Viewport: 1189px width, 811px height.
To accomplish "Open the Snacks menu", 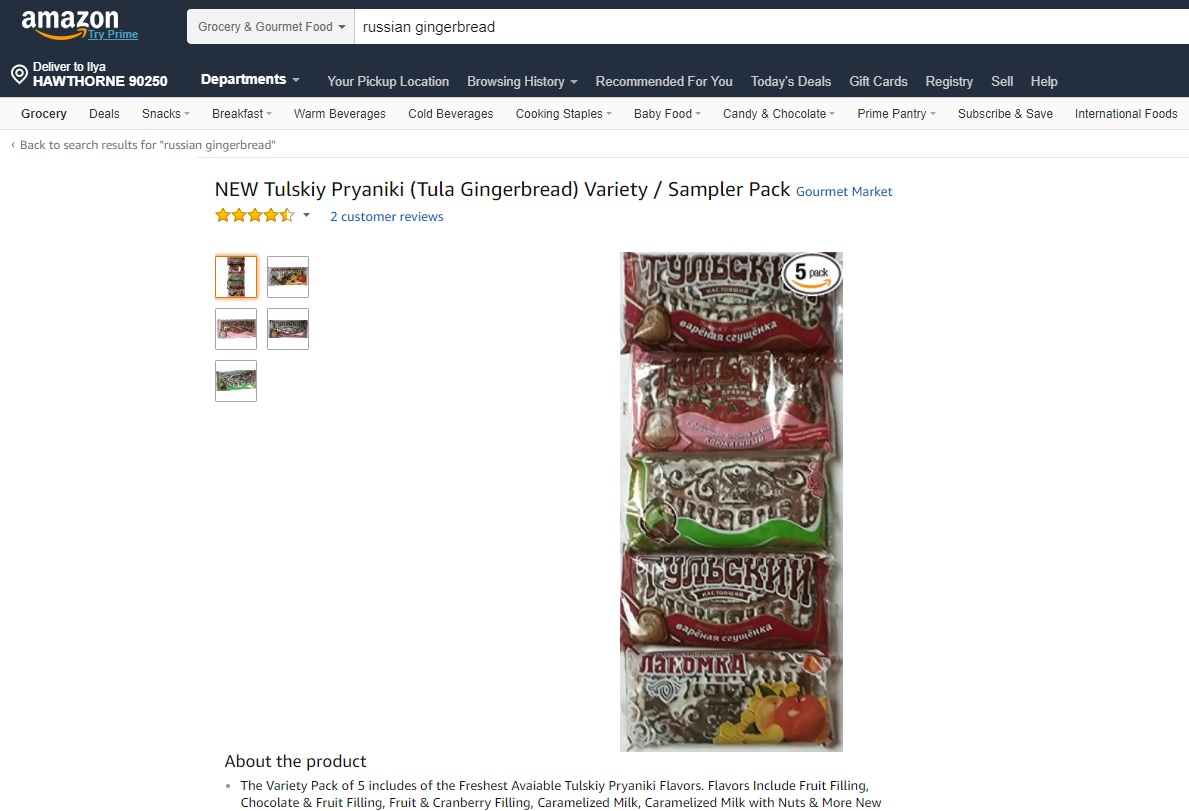I will (165, 114).
